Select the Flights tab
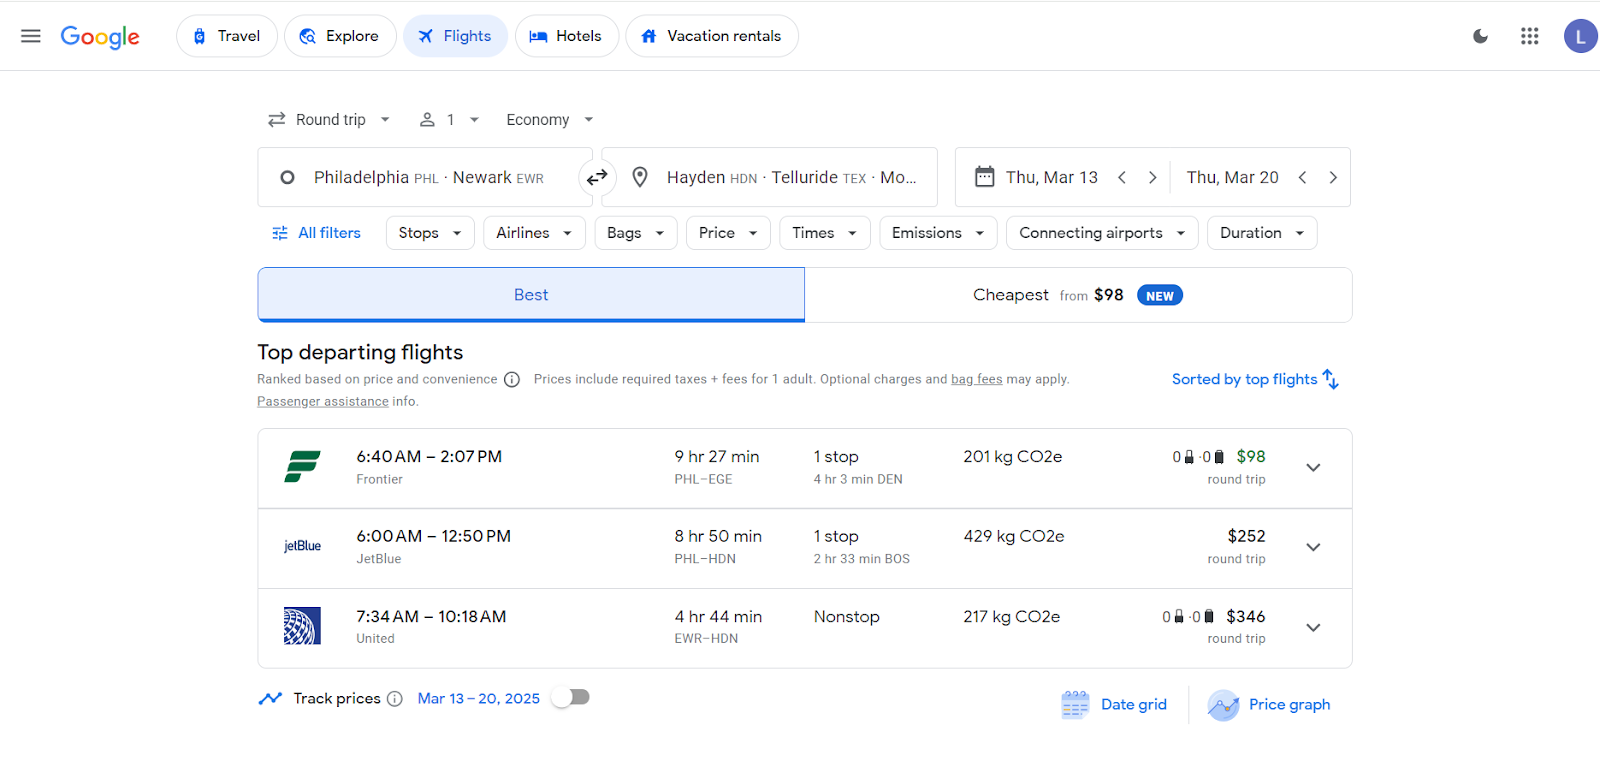 click(x=455, y=36)
